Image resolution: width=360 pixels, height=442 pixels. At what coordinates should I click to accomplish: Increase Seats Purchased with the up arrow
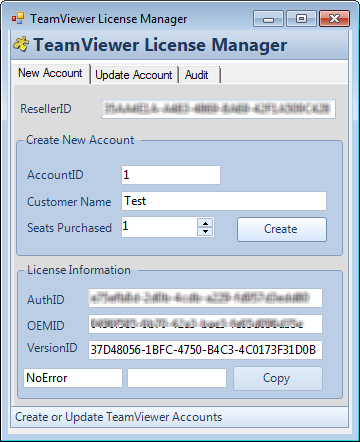click(205, 223)
